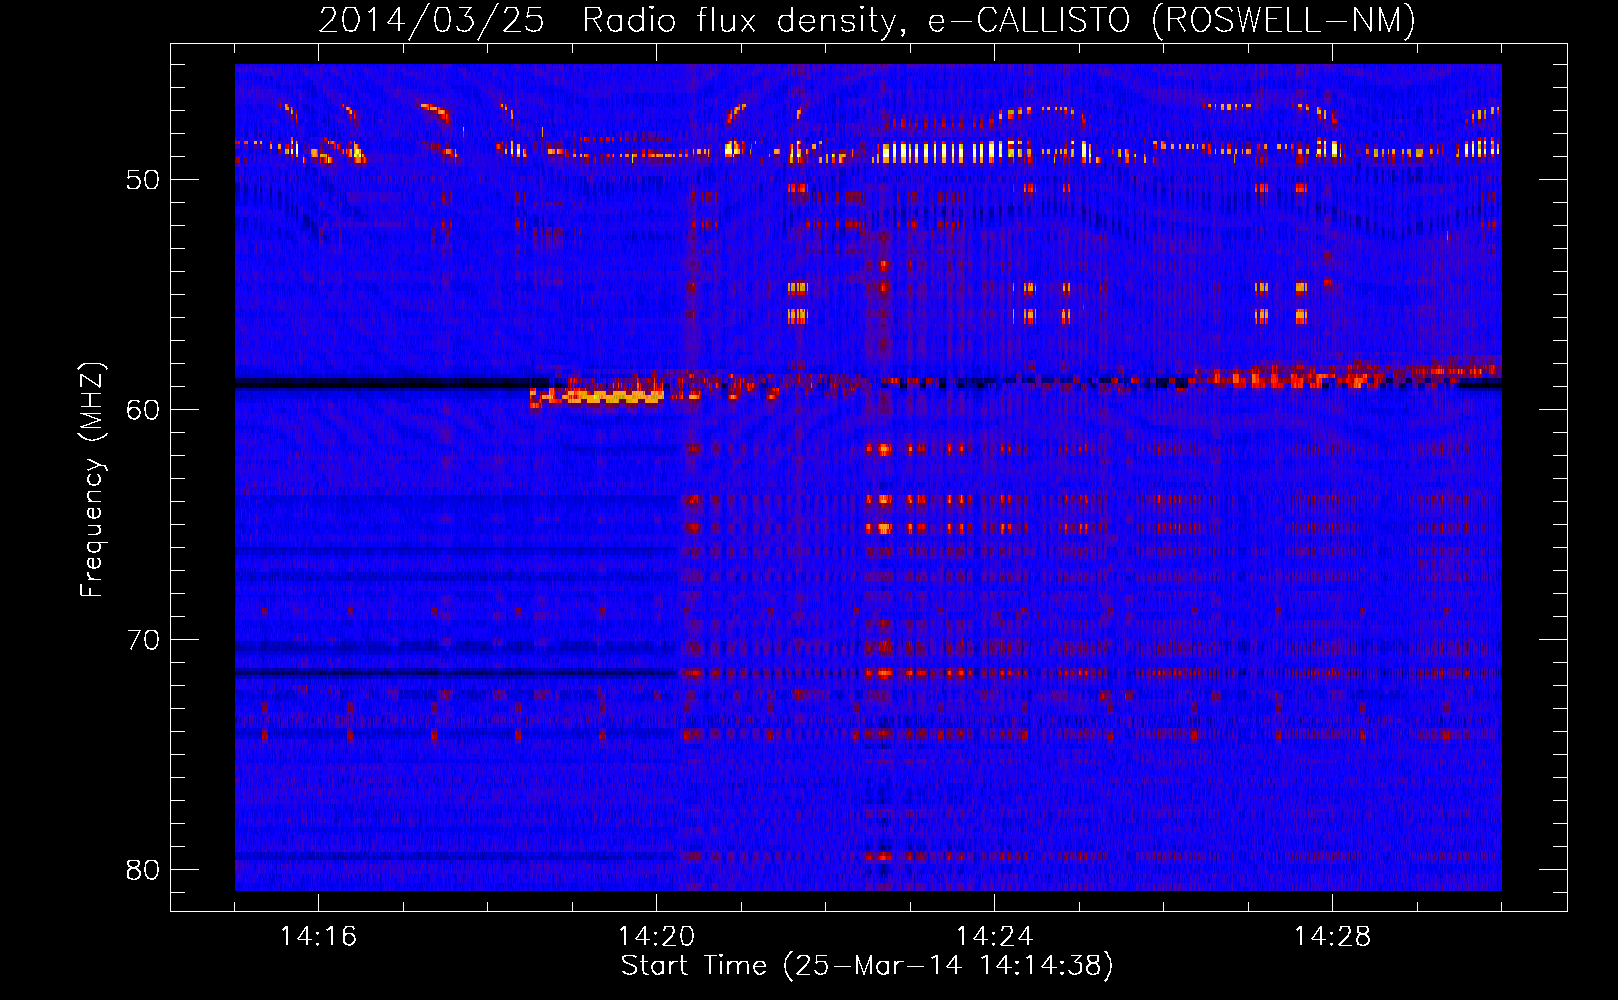Image resolution: width=1618 pixels, height=1000 pixels.
Task: Click the 70 frequency tick label
Action: pos(144,640)
